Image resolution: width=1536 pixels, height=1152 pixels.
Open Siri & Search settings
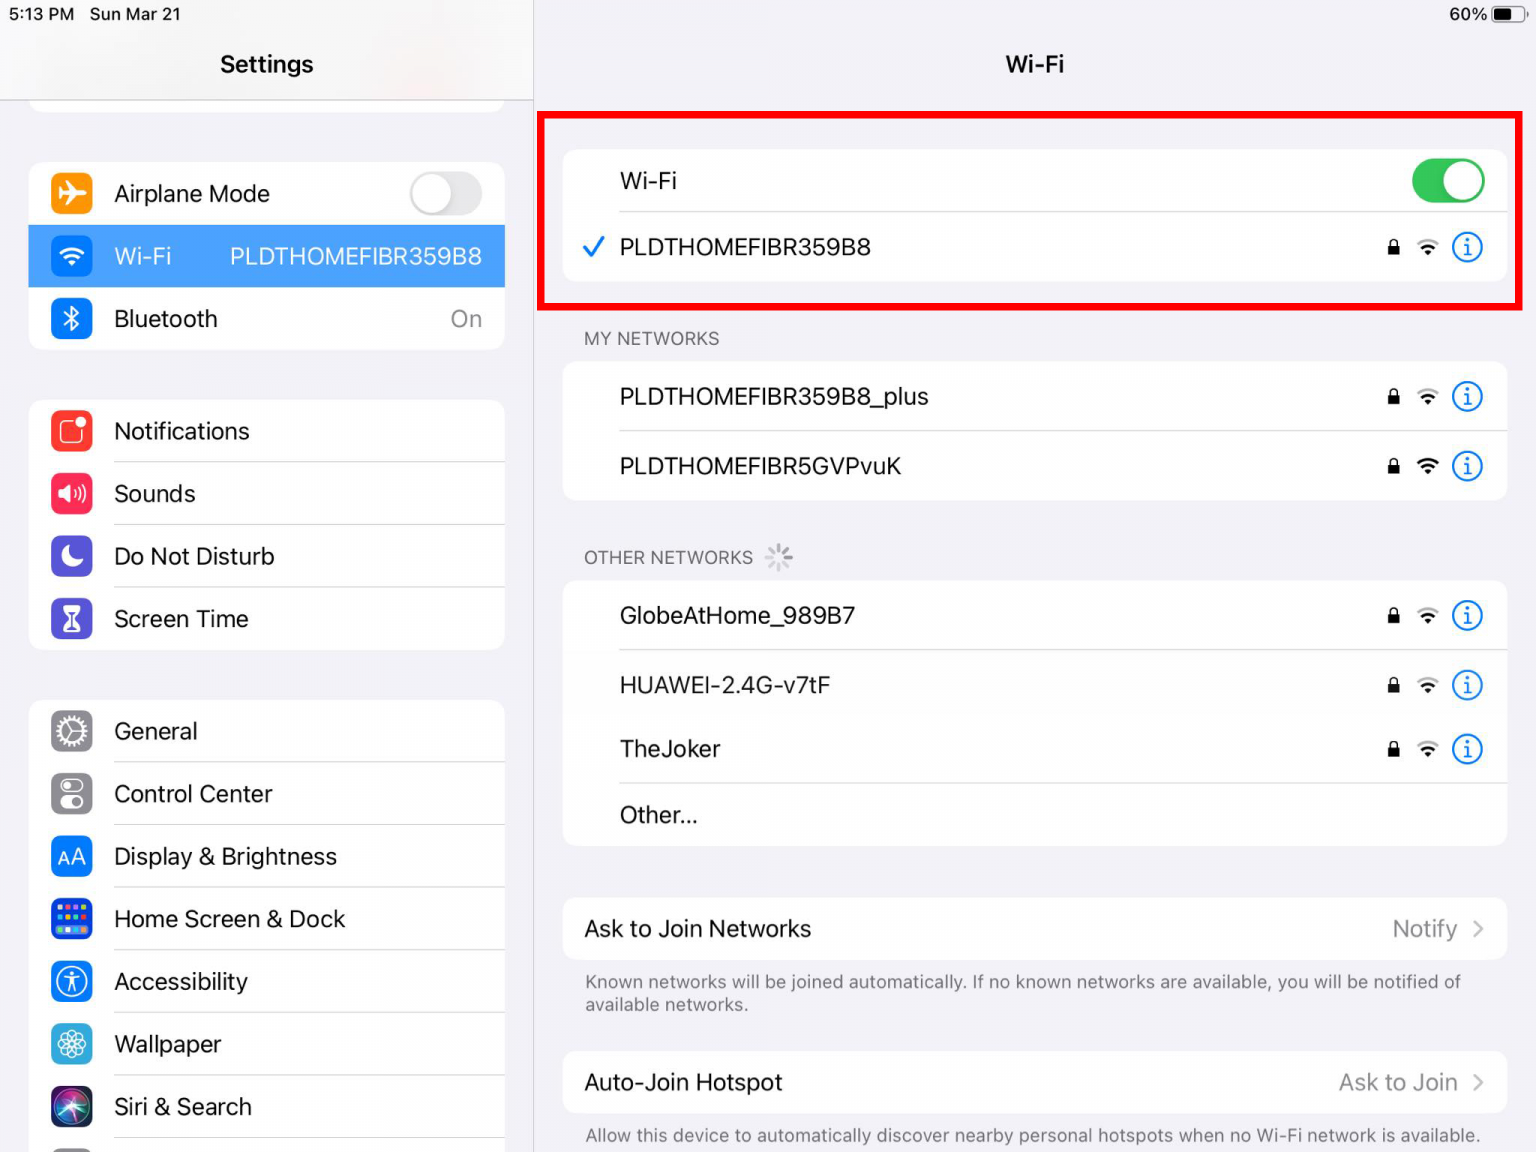(x=183, y=1106)
